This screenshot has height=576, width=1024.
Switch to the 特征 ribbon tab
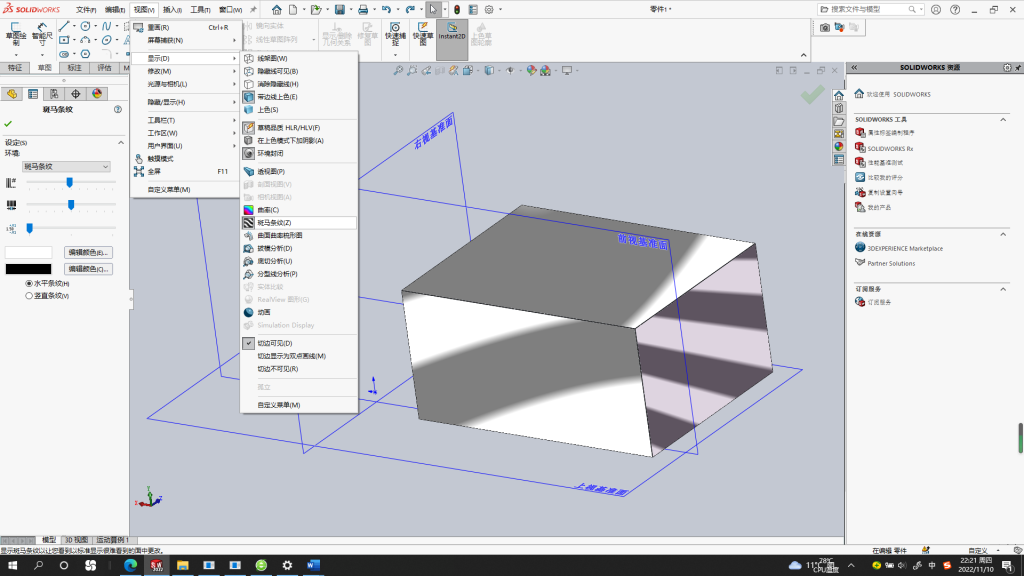tap(15, 68)
